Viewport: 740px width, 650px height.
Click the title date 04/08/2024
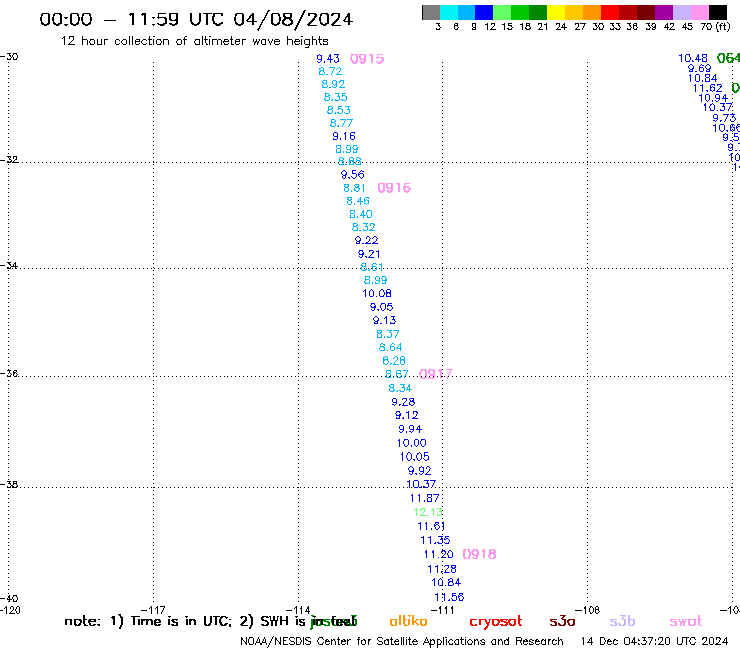(x=293, y=20)
